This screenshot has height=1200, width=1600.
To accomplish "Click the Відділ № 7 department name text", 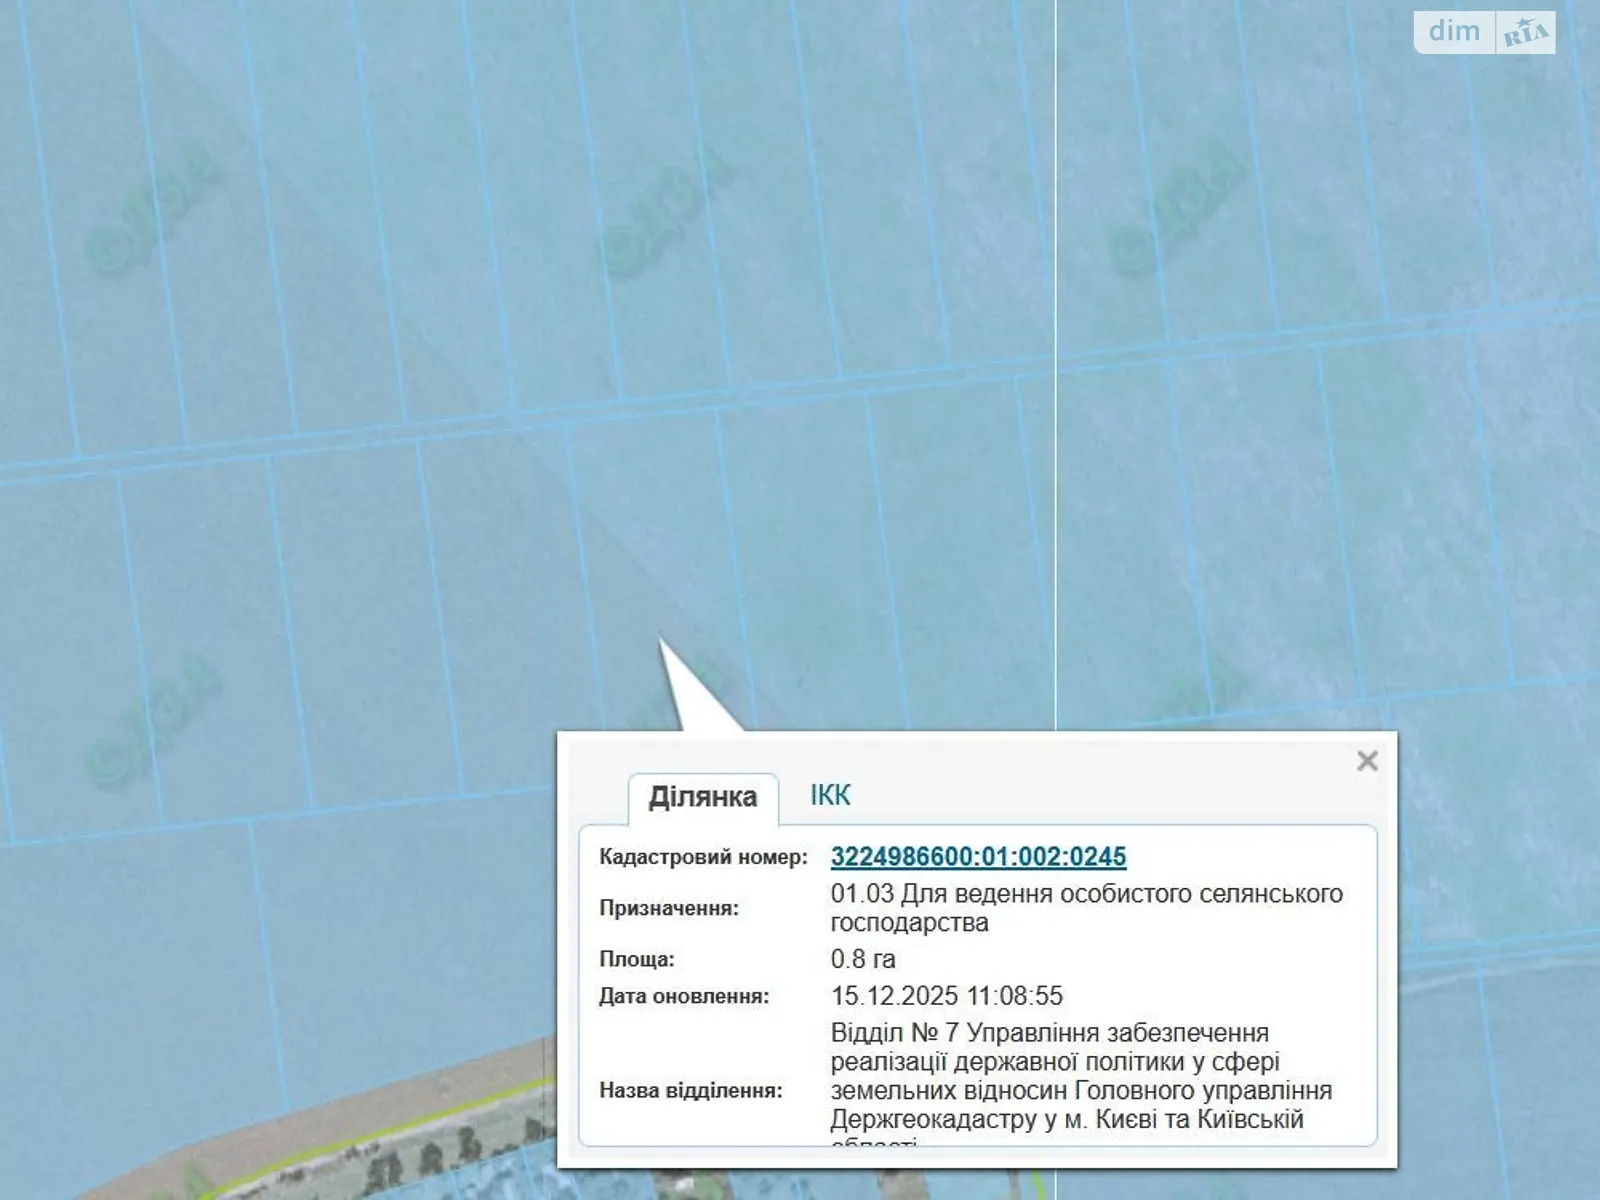I will tap(1080, 1075).
